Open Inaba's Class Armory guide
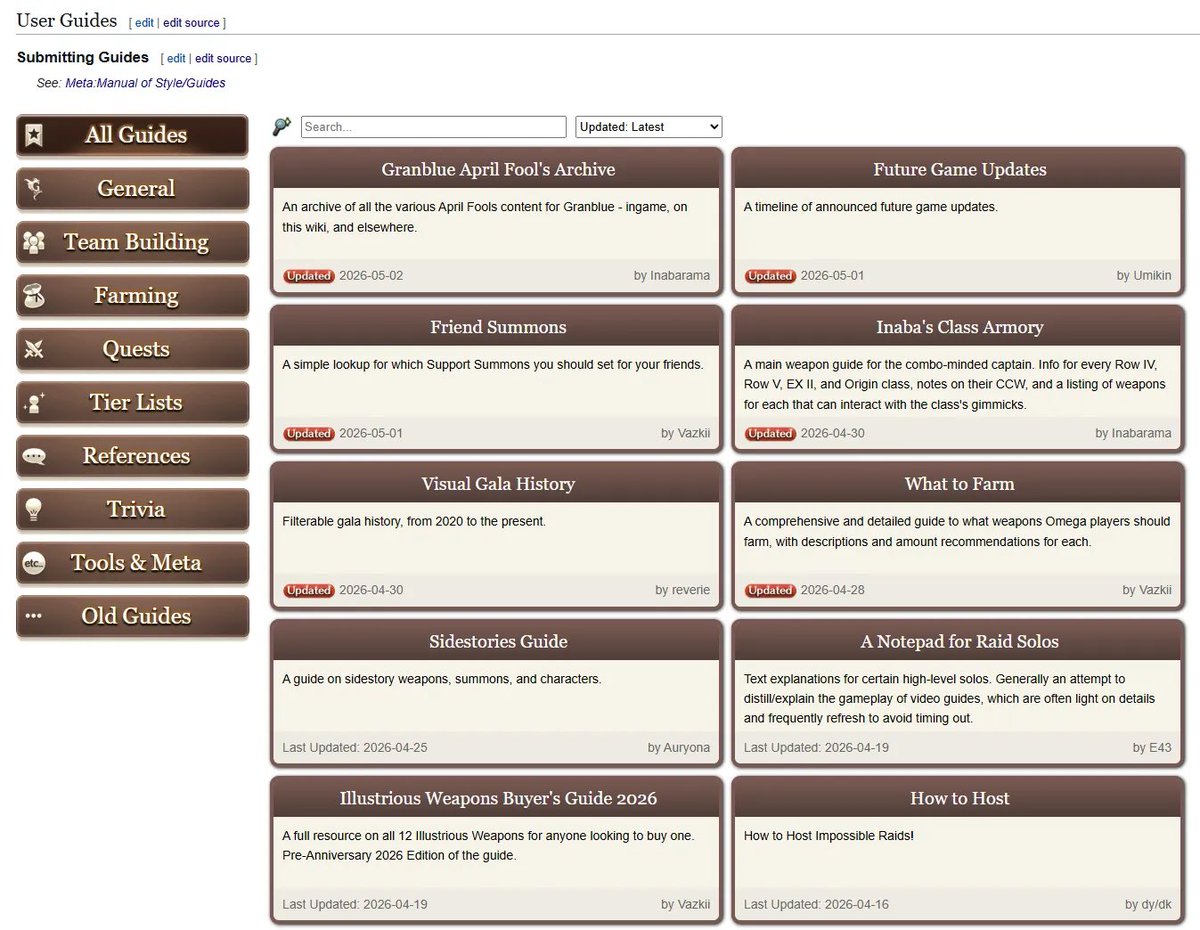 pos(960,327)
